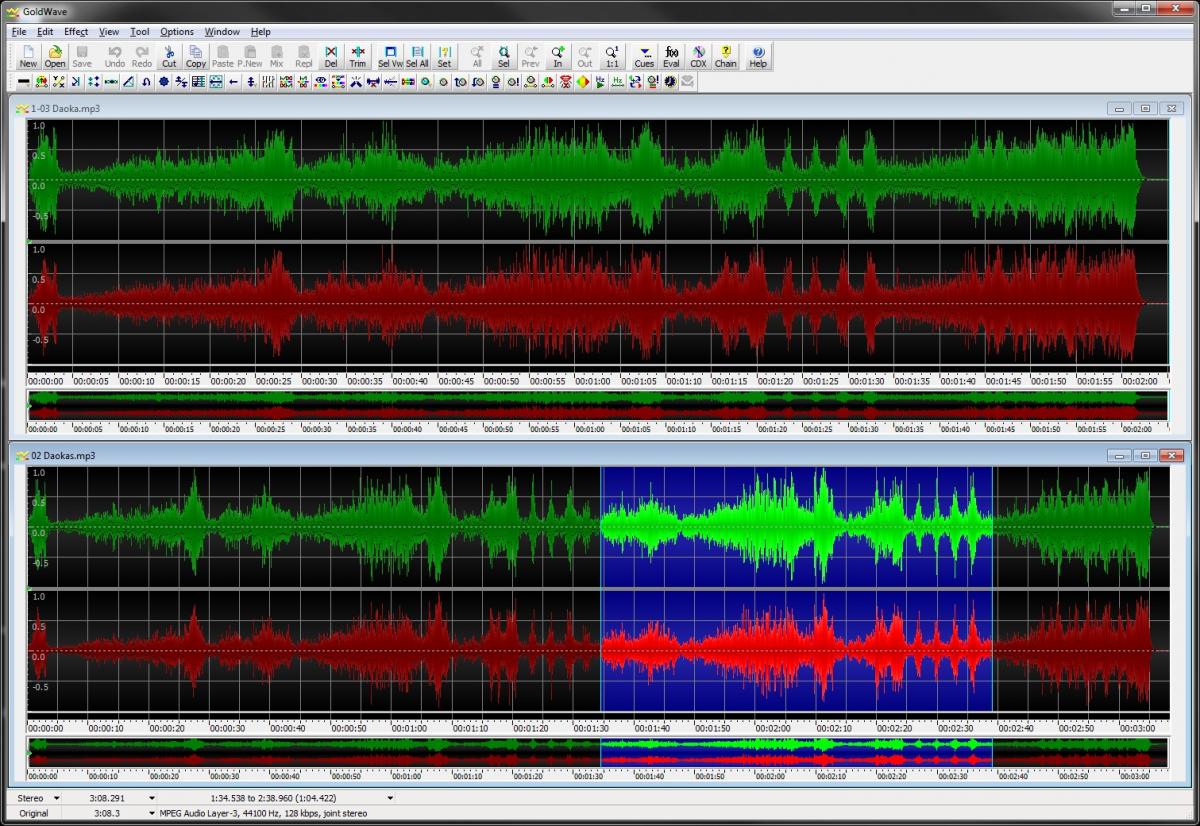
Task: Click the 02 Daokas.mp3 time ruler
Action: coord(597,725)
